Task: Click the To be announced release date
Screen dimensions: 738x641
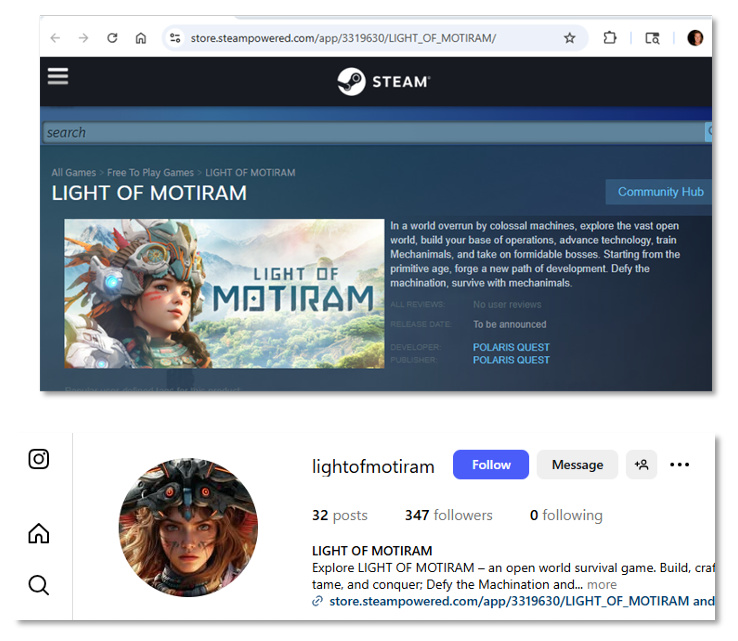Action: [x=510, y=324]
